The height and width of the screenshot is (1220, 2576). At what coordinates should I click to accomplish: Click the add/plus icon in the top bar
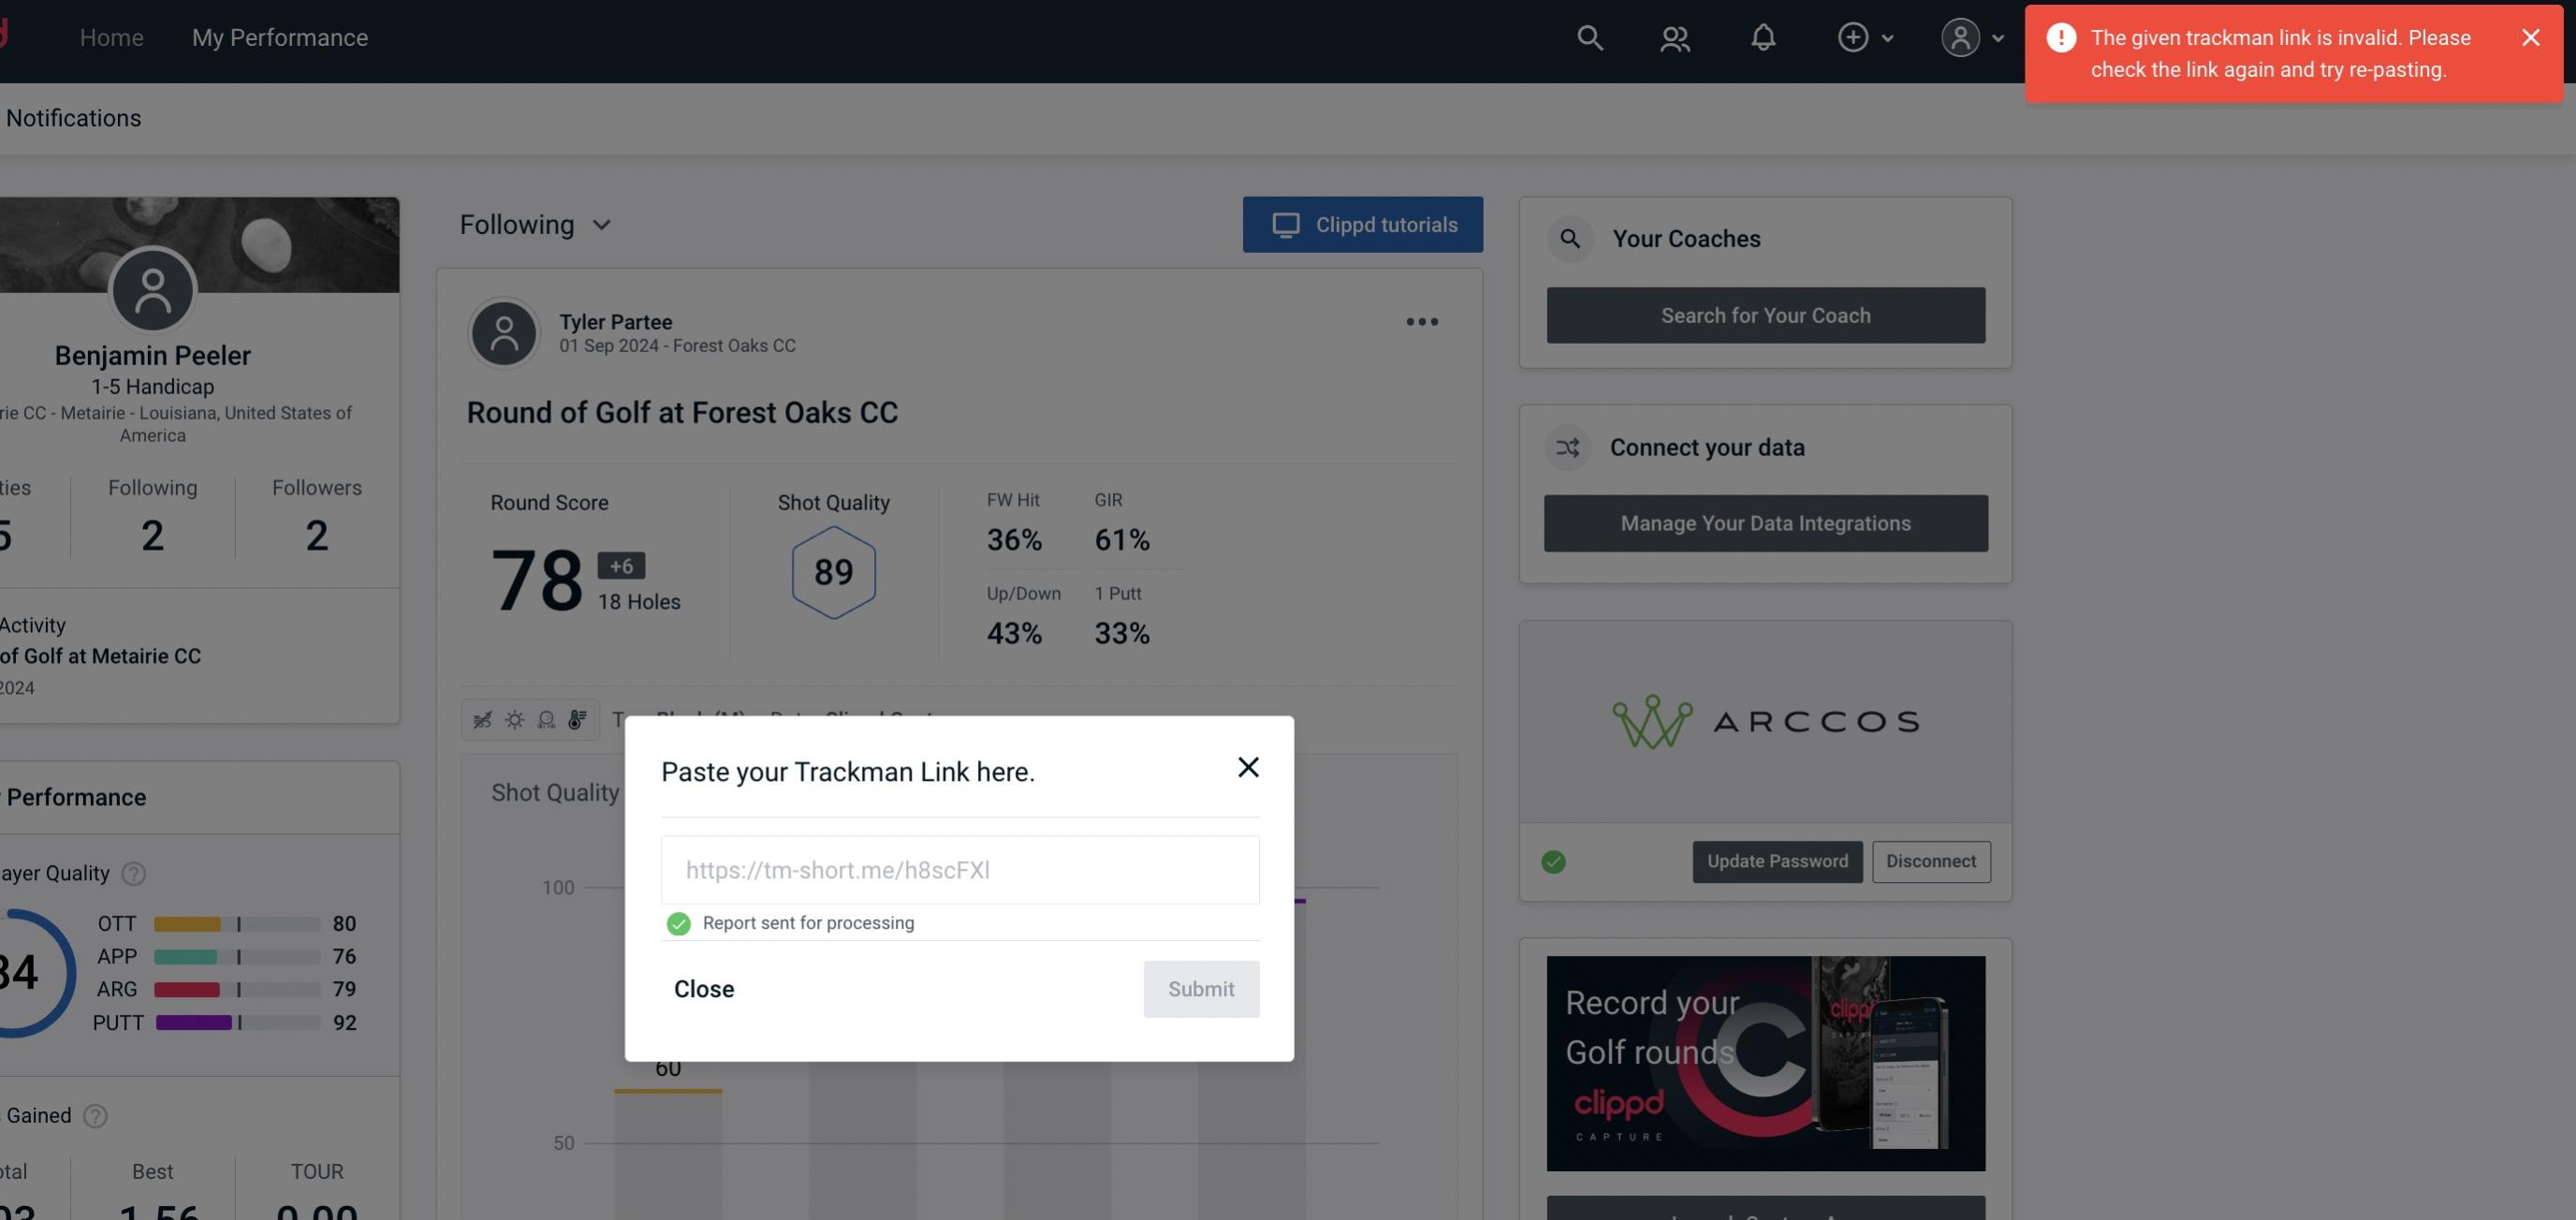point(1853,37)
